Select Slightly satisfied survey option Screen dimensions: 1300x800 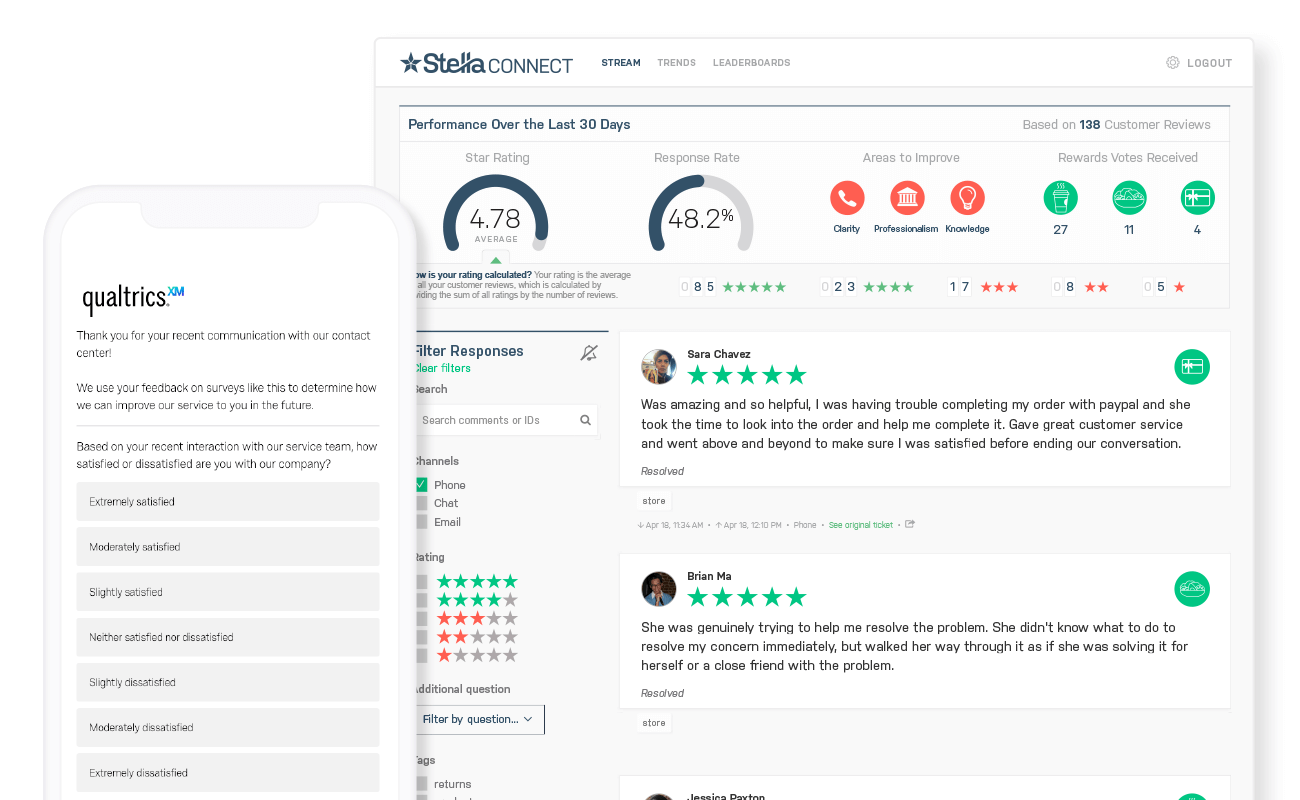228,592
